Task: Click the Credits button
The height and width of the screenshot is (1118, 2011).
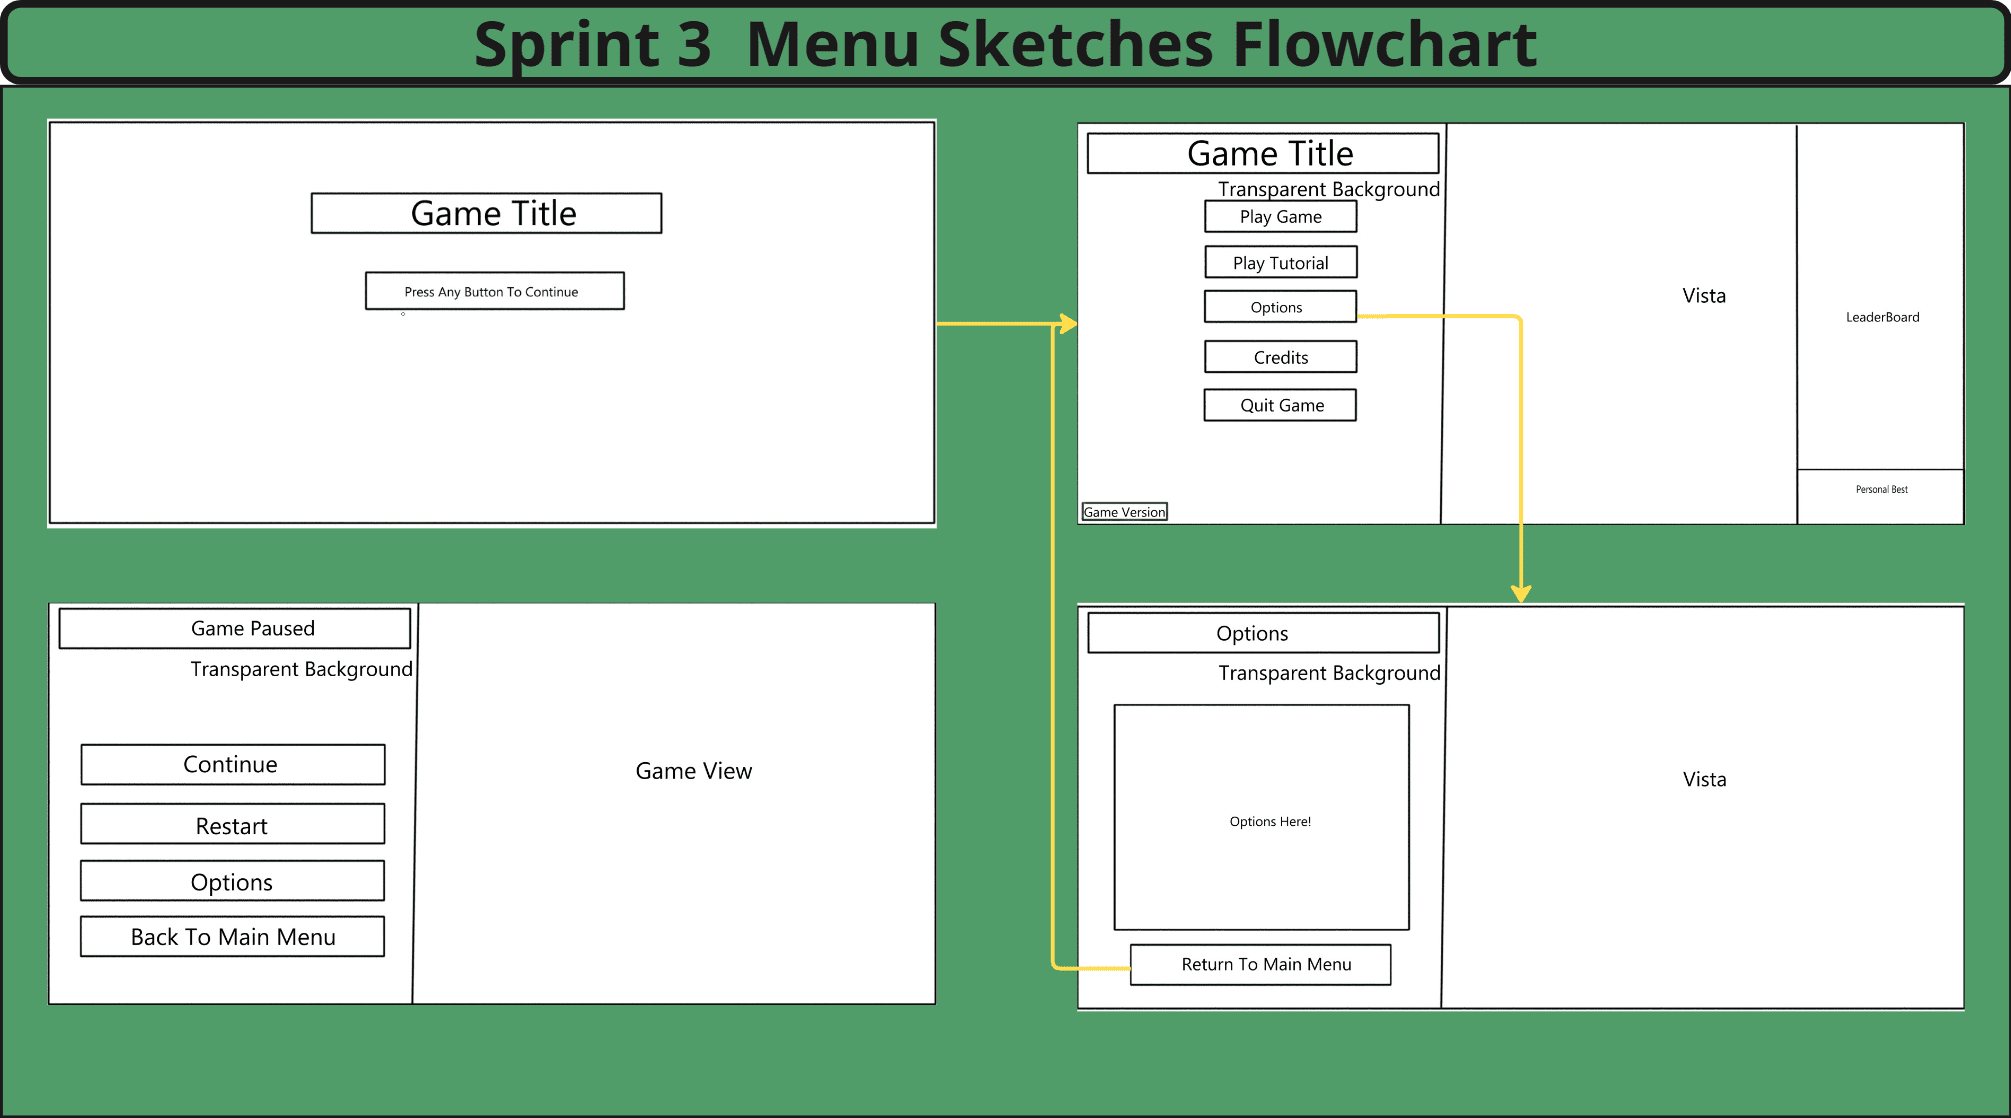Action: (1280, 357)
